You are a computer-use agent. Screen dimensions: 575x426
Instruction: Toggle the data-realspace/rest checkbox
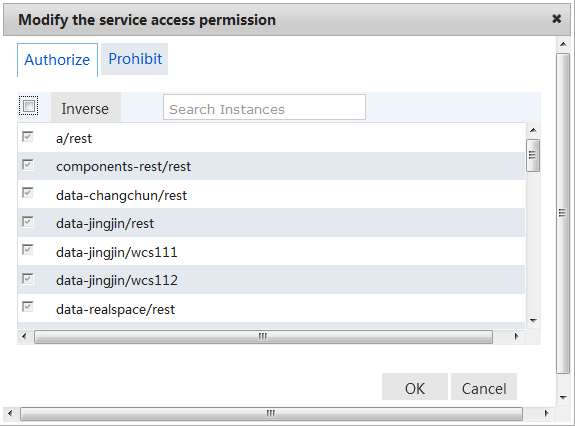pos(28,306)
